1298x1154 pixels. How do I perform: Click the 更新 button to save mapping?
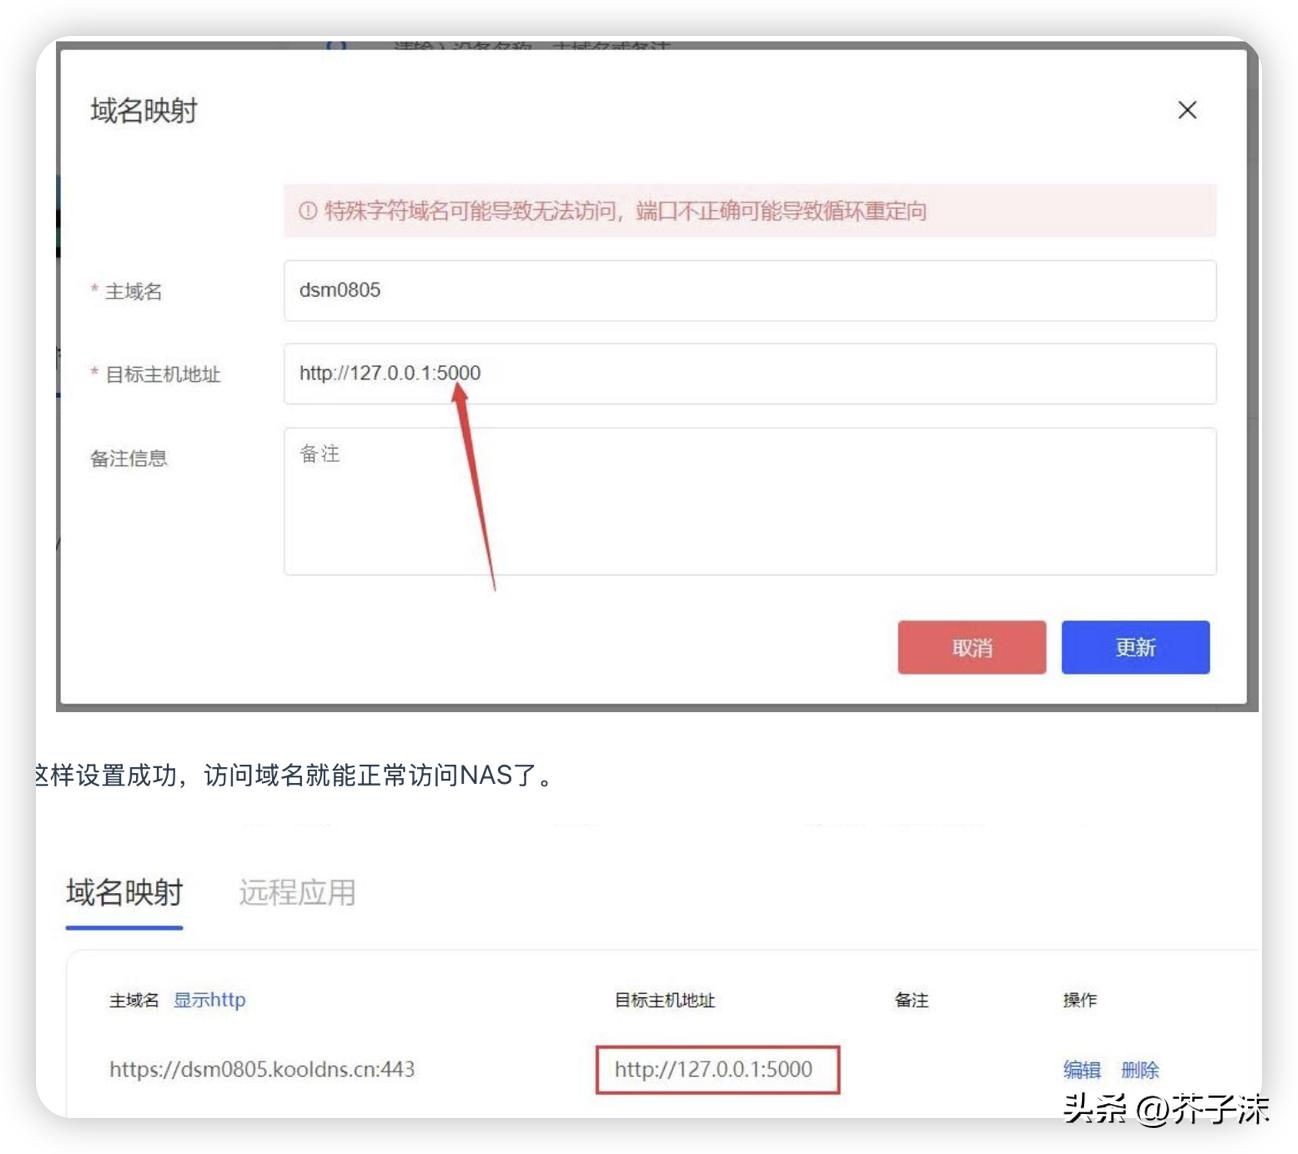[x=1135, y=647]
